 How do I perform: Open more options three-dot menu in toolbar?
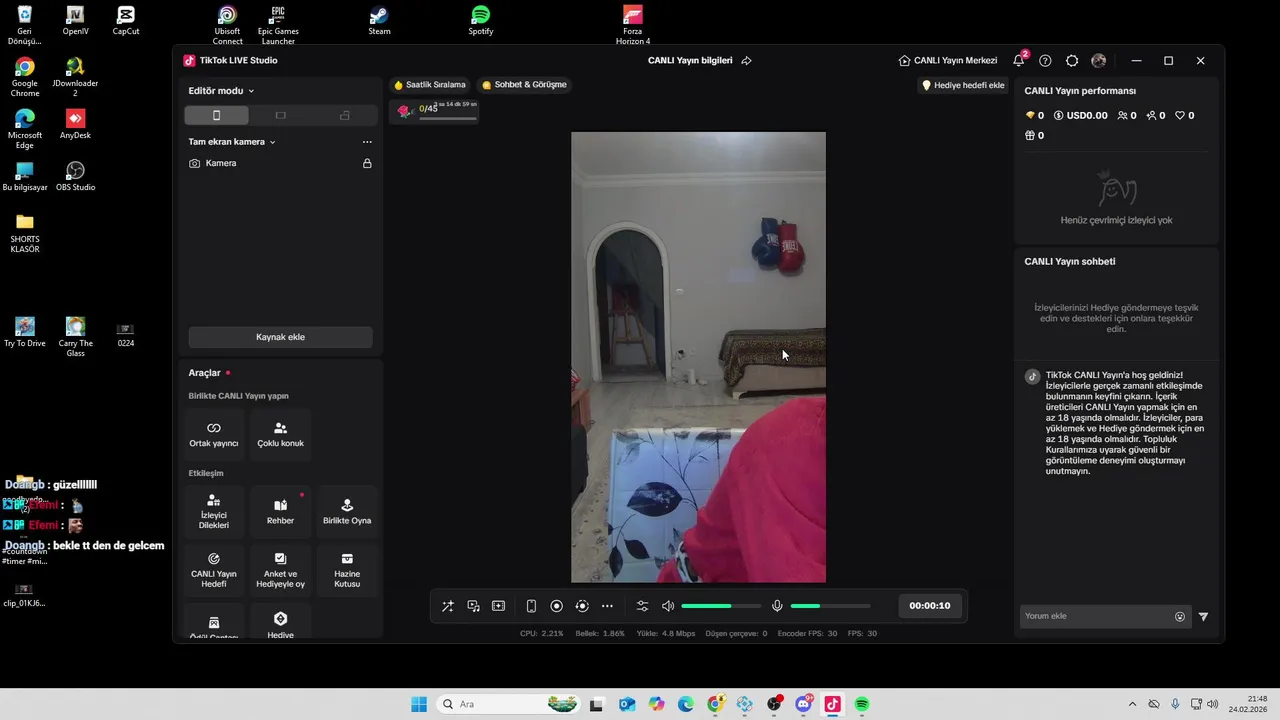pos(607,606)
